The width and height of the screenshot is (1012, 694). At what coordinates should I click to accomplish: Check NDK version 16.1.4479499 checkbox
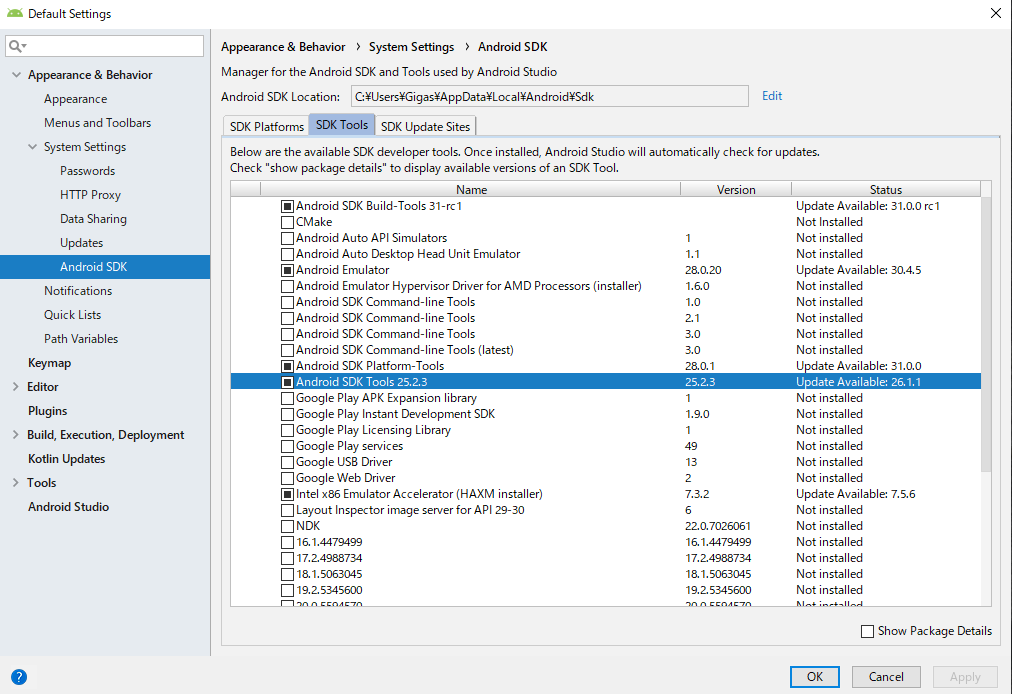(x=287, y=542)
